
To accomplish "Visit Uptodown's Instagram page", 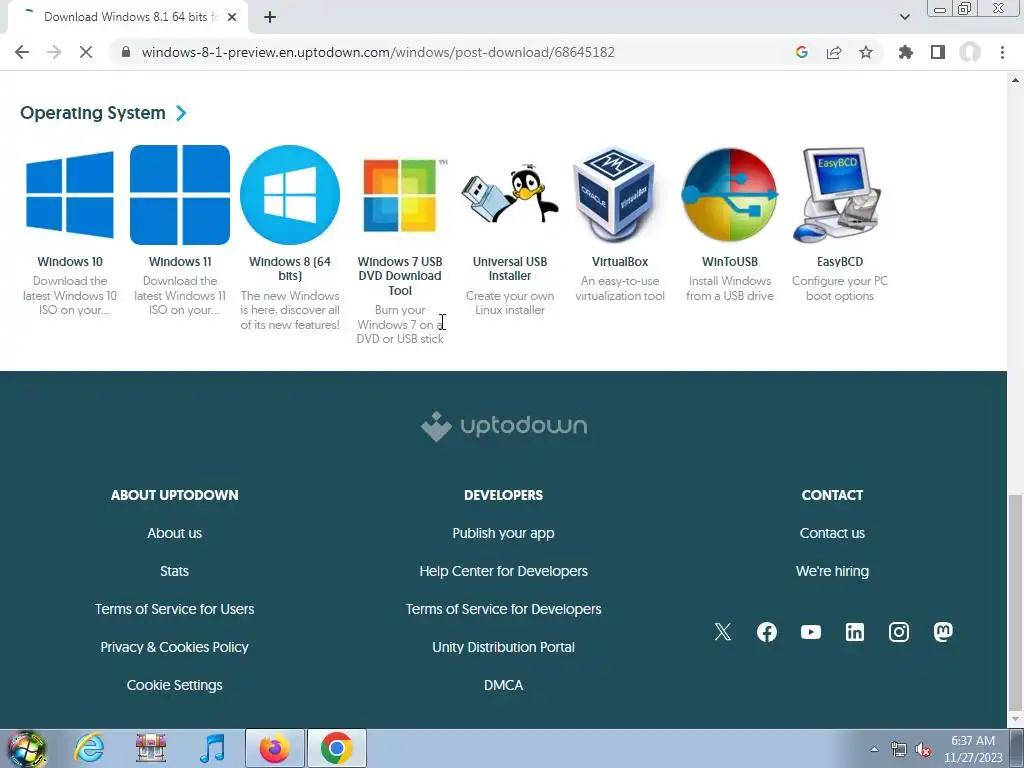I will coord(899,632).
